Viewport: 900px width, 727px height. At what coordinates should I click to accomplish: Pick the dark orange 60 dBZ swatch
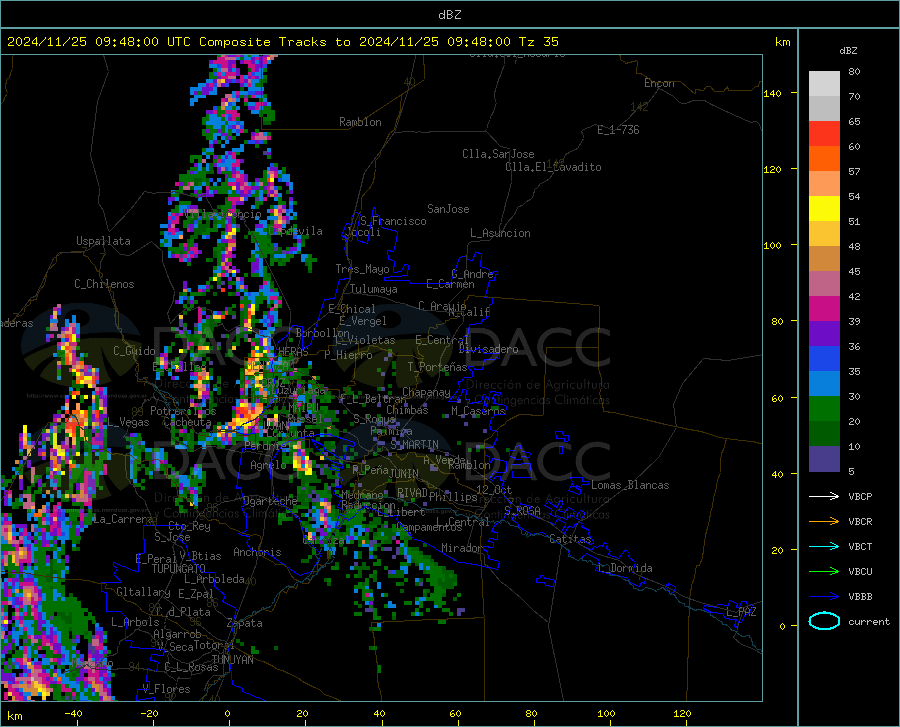click(x=824, y=159)
